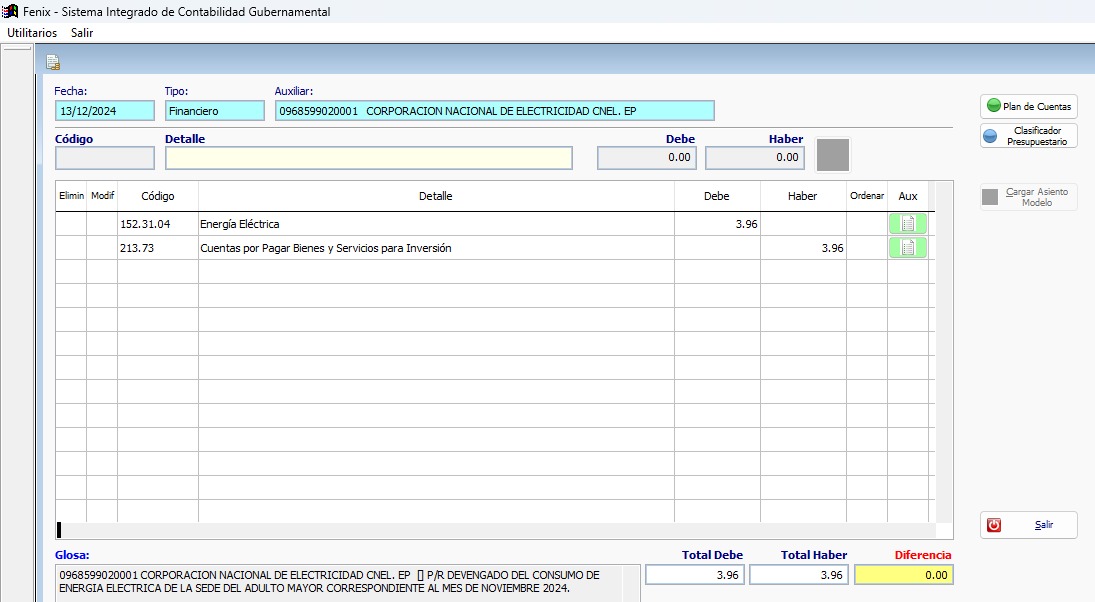Click the gray Cargar Asiento Modelo button
Viewport: 1095px width, 602px height.
[x=1028, y=197]
